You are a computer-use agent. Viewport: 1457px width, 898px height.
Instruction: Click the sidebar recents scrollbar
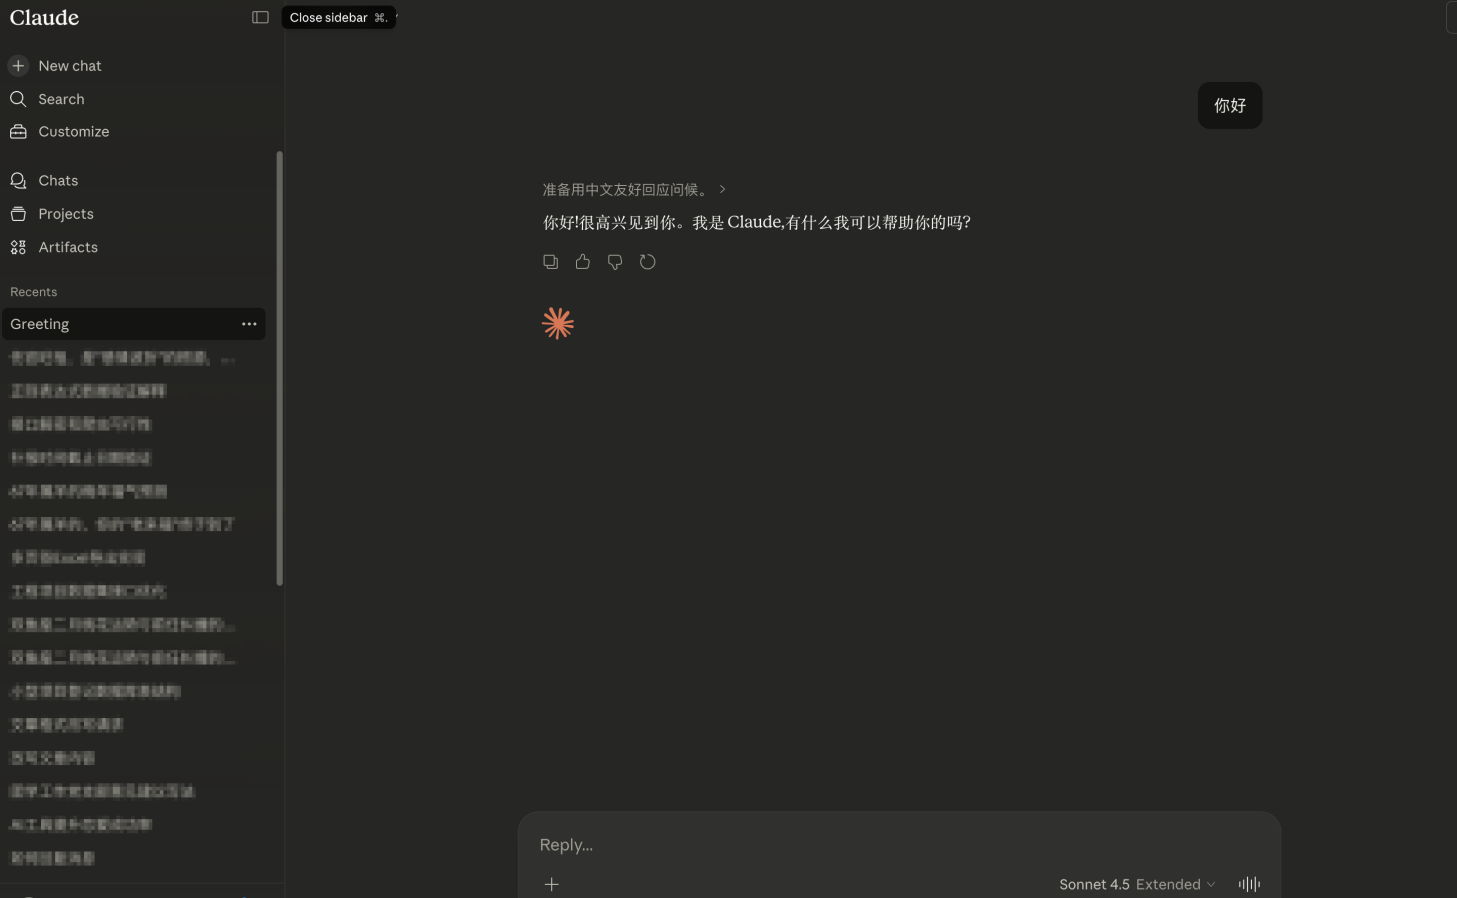tap(280, 368)
